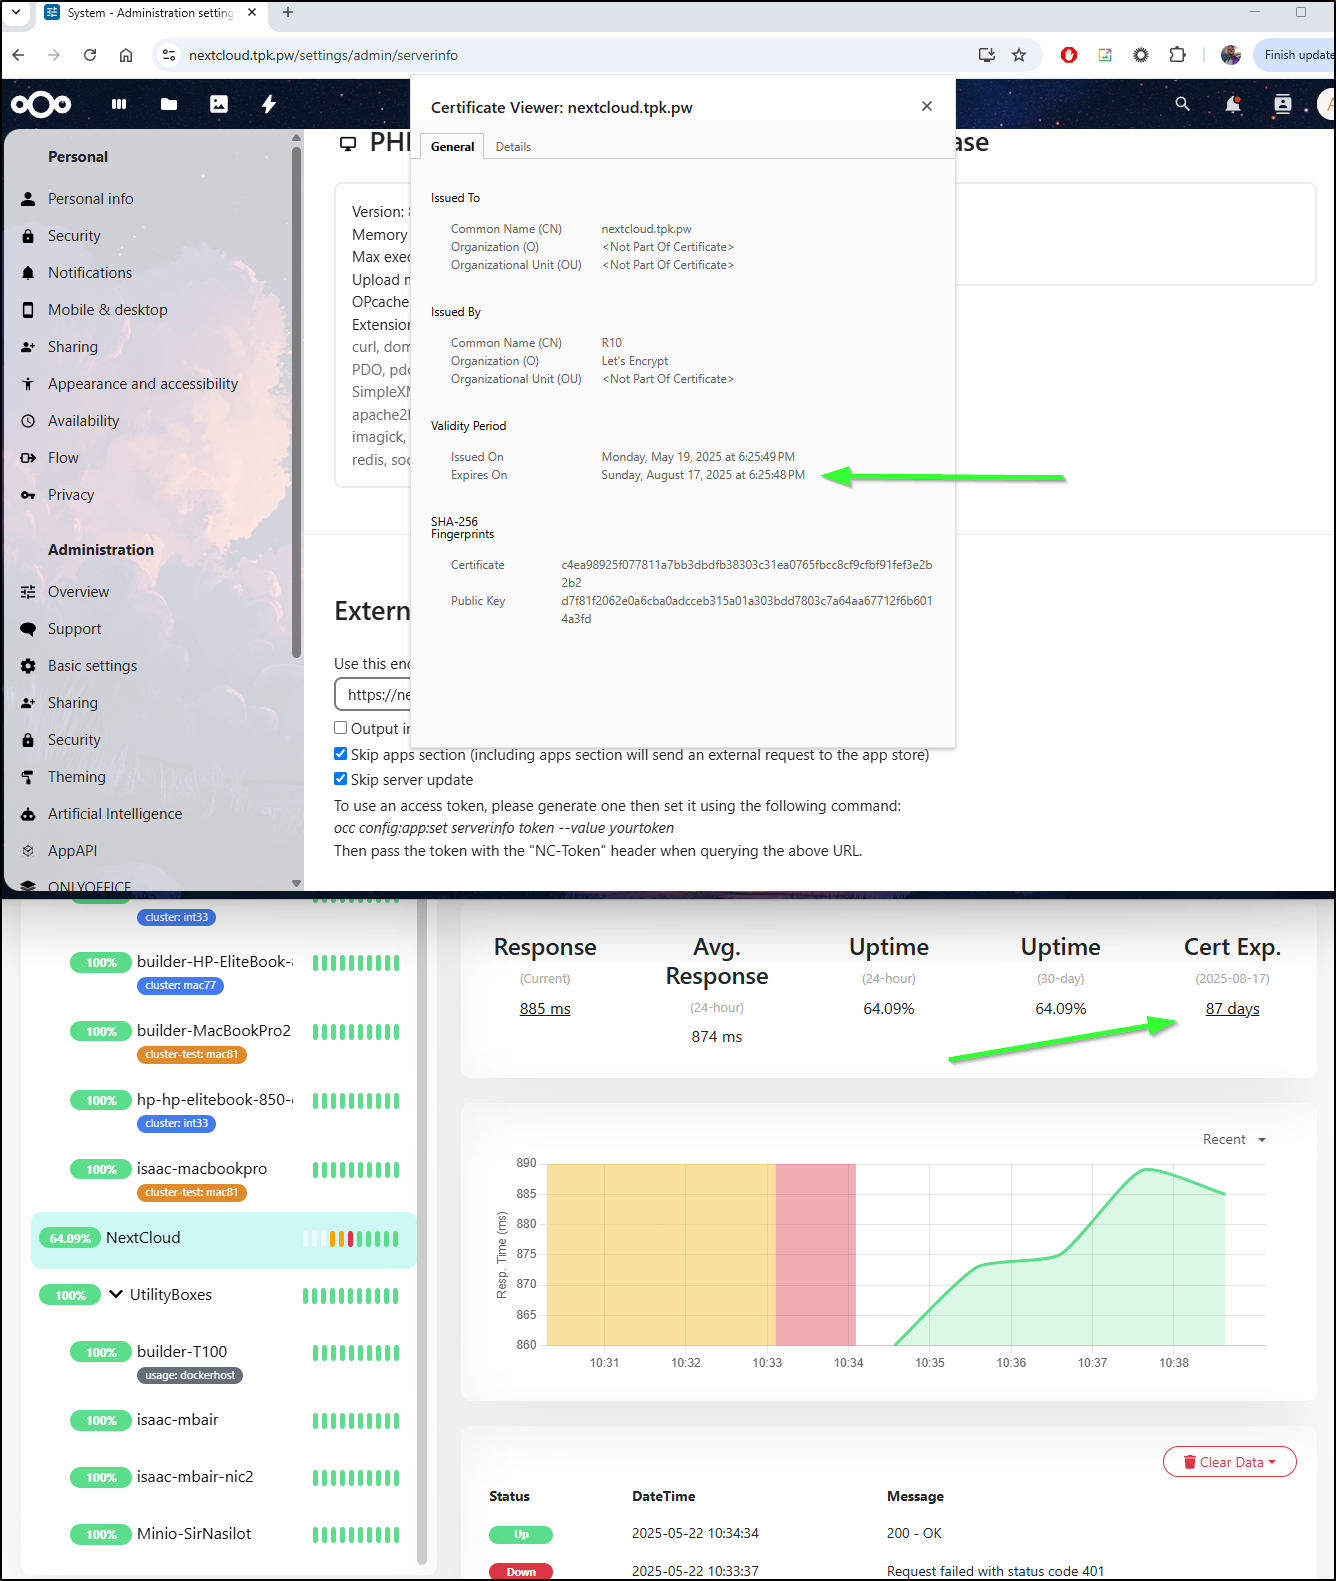Click the 64.09% uptime badge for NextCloud
Image resolution: width=1336 pixels, height=1581 pixels.
click(x=70, y=1238)
